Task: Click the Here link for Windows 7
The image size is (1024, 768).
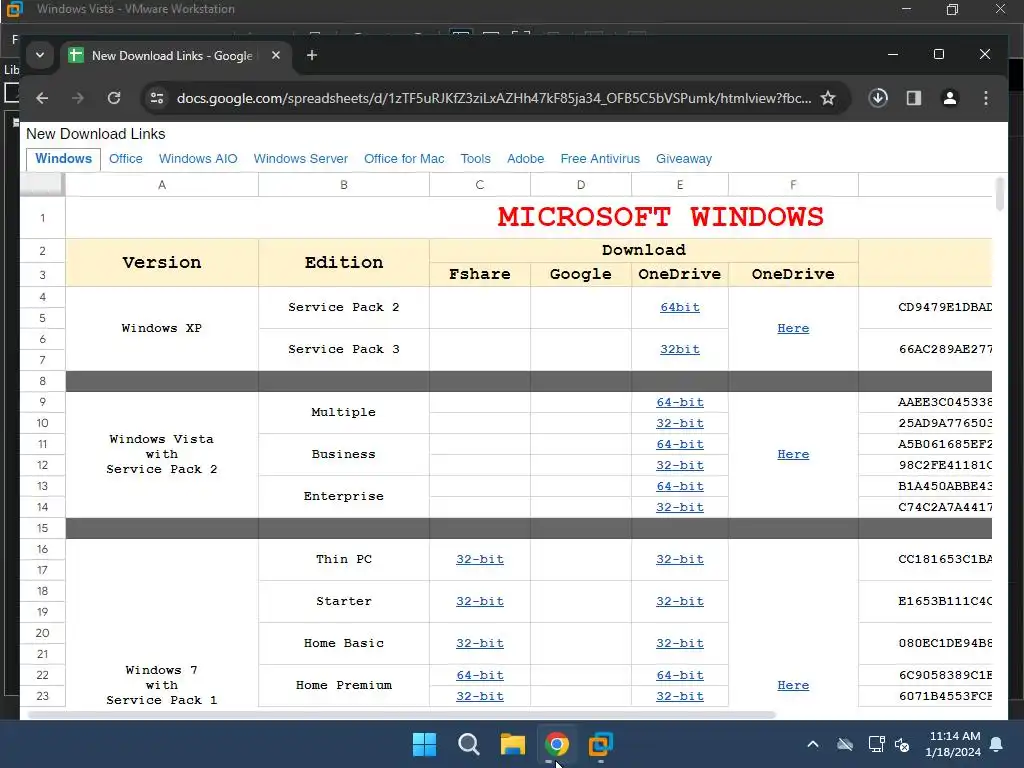Action: (x=793, y=686)
